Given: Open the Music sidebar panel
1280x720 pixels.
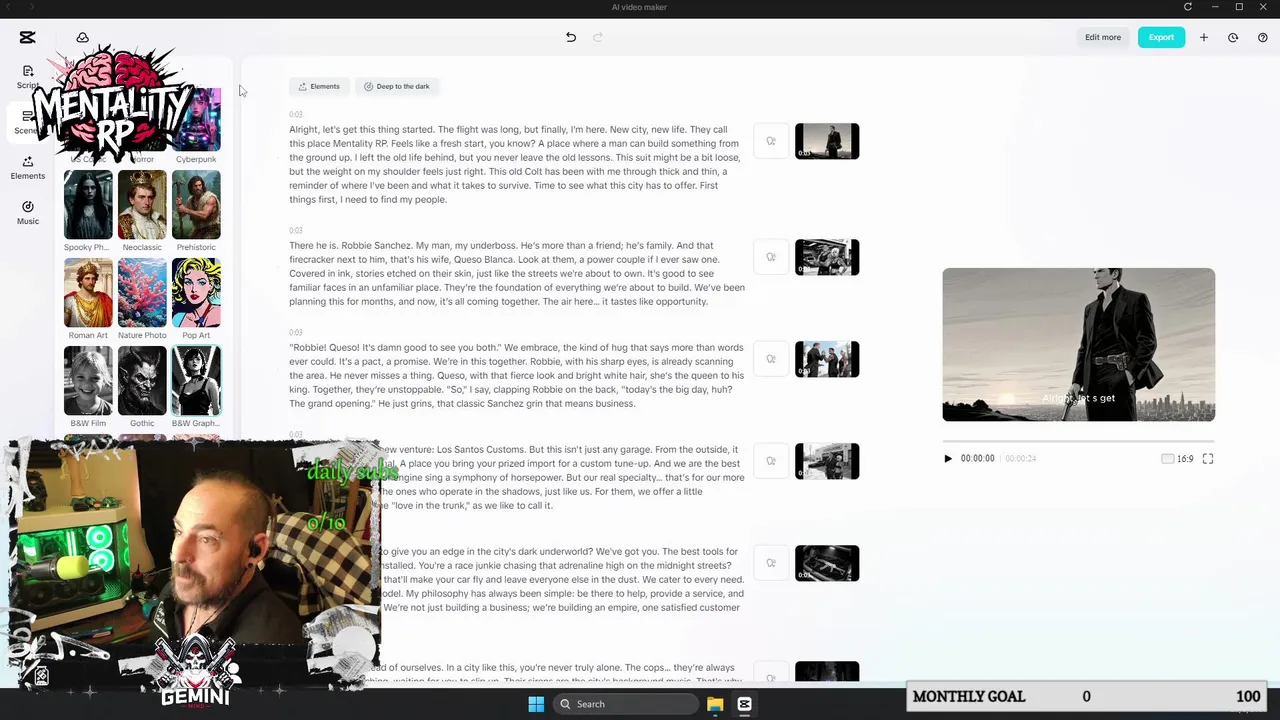Looking at the screenshot, I should [27, 212].
